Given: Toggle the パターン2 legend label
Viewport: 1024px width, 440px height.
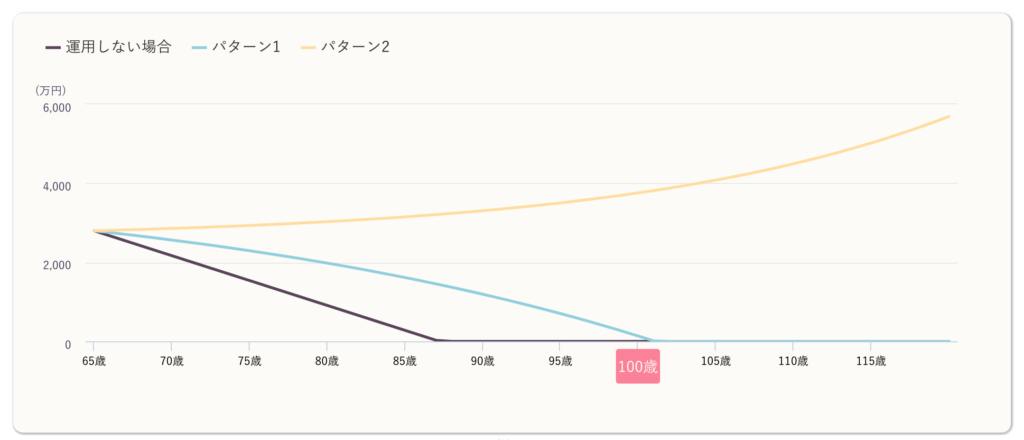Looking at the screenshot, I should pos(356,47).
